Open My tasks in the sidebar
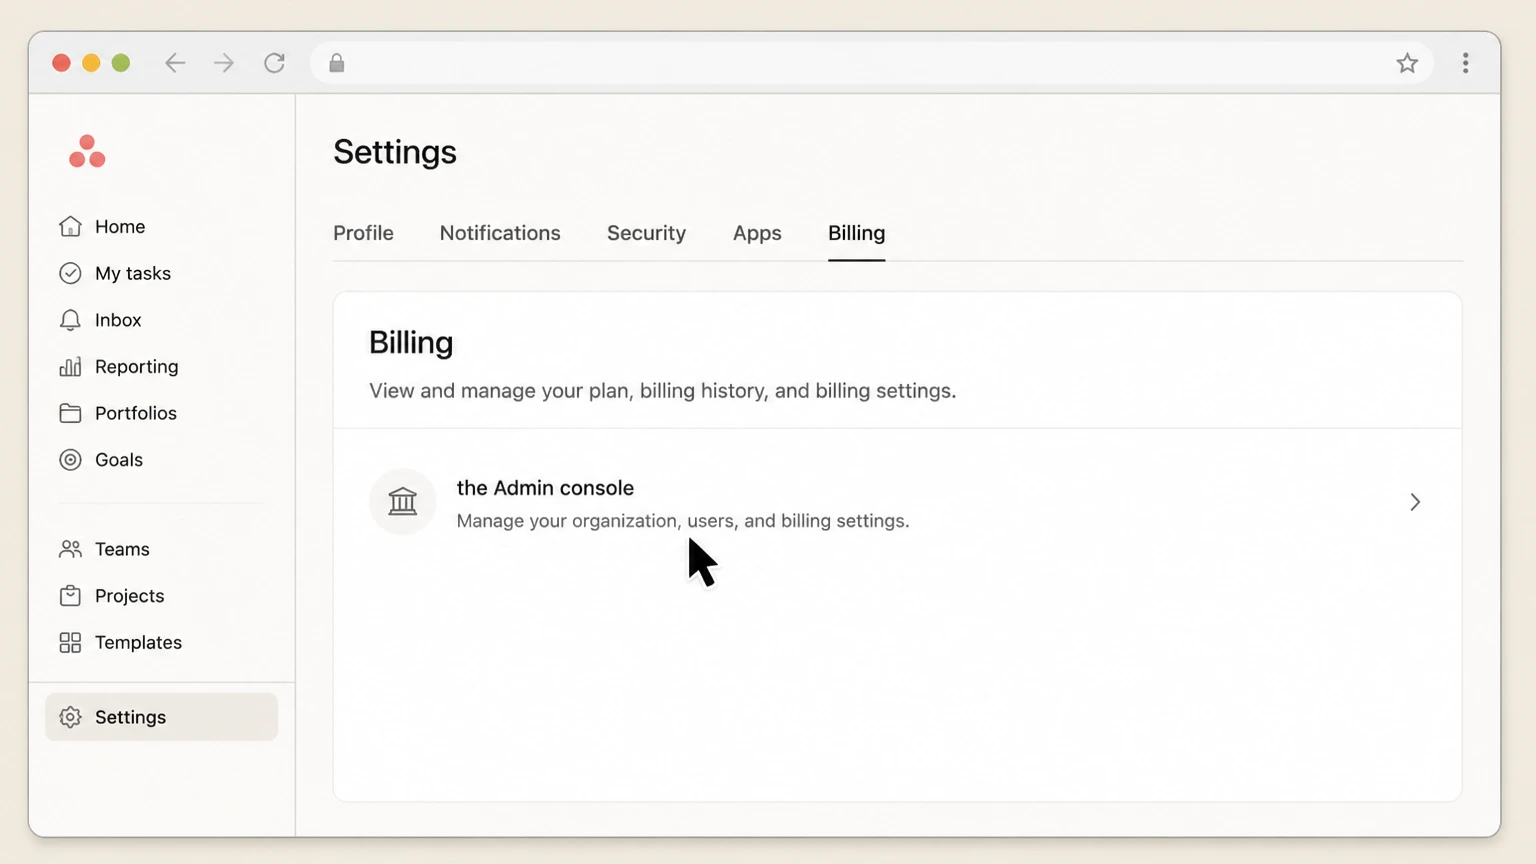The image size is (1536, 864). pos(133,273)
